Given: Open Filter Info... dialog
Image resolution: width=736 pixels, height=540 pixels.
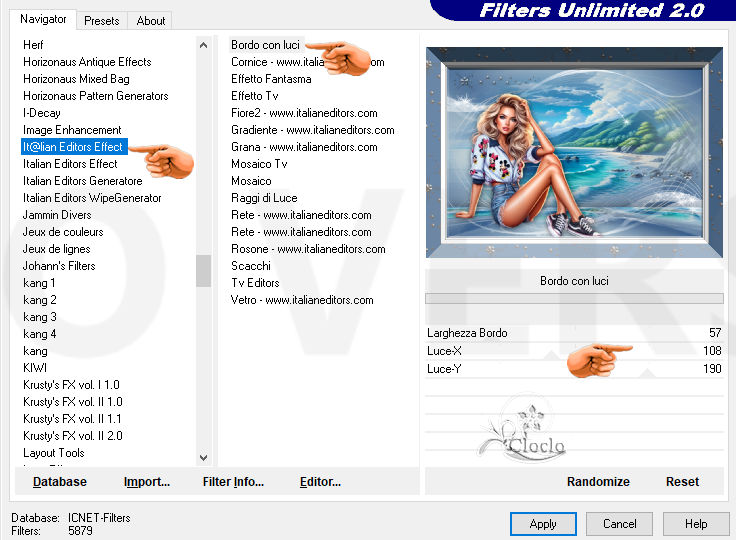Looking at the screenshot, I should click(233, 482).
